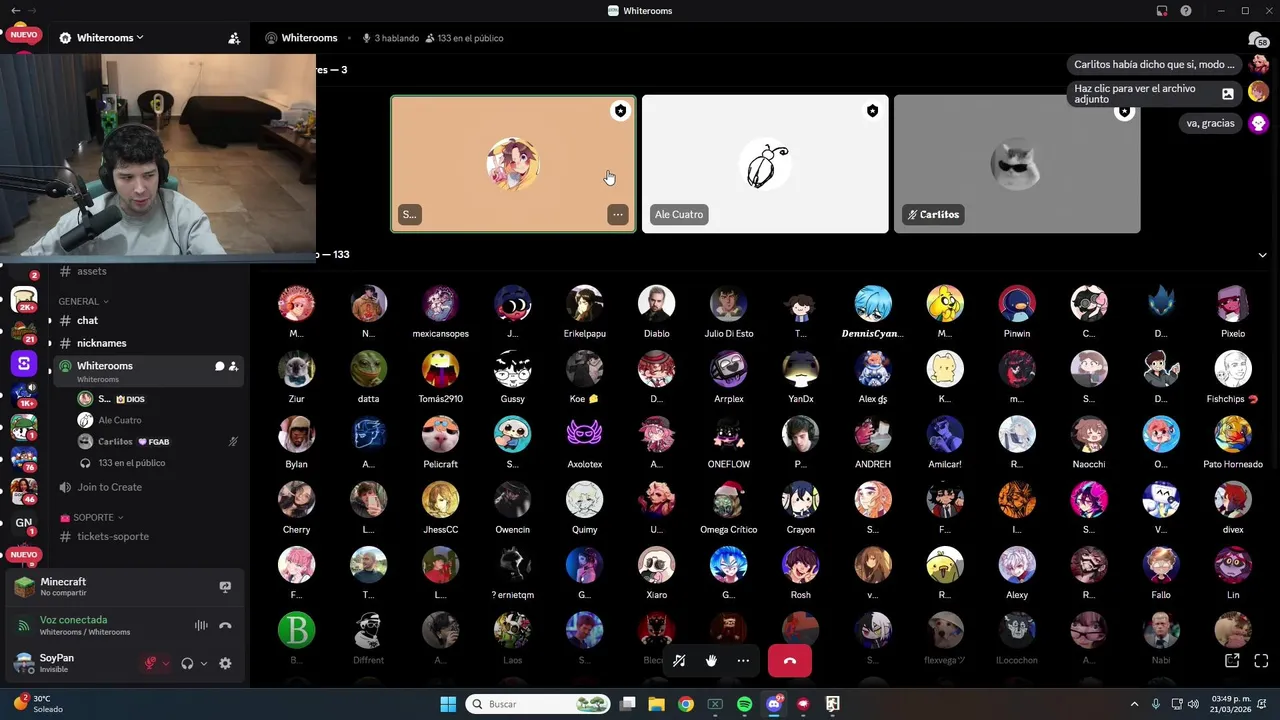Collapse the SOPORTE category
This screenshot has width=1280, height=720.
point(92,518)
